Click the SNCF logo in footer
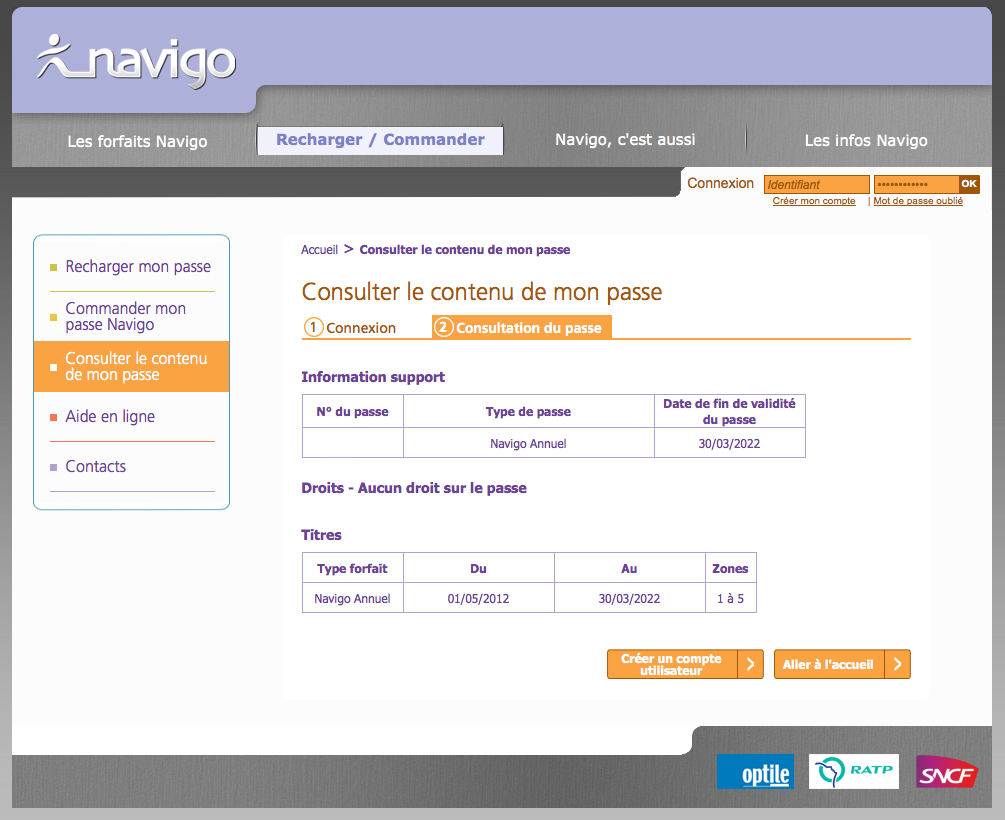 [946, 772]
